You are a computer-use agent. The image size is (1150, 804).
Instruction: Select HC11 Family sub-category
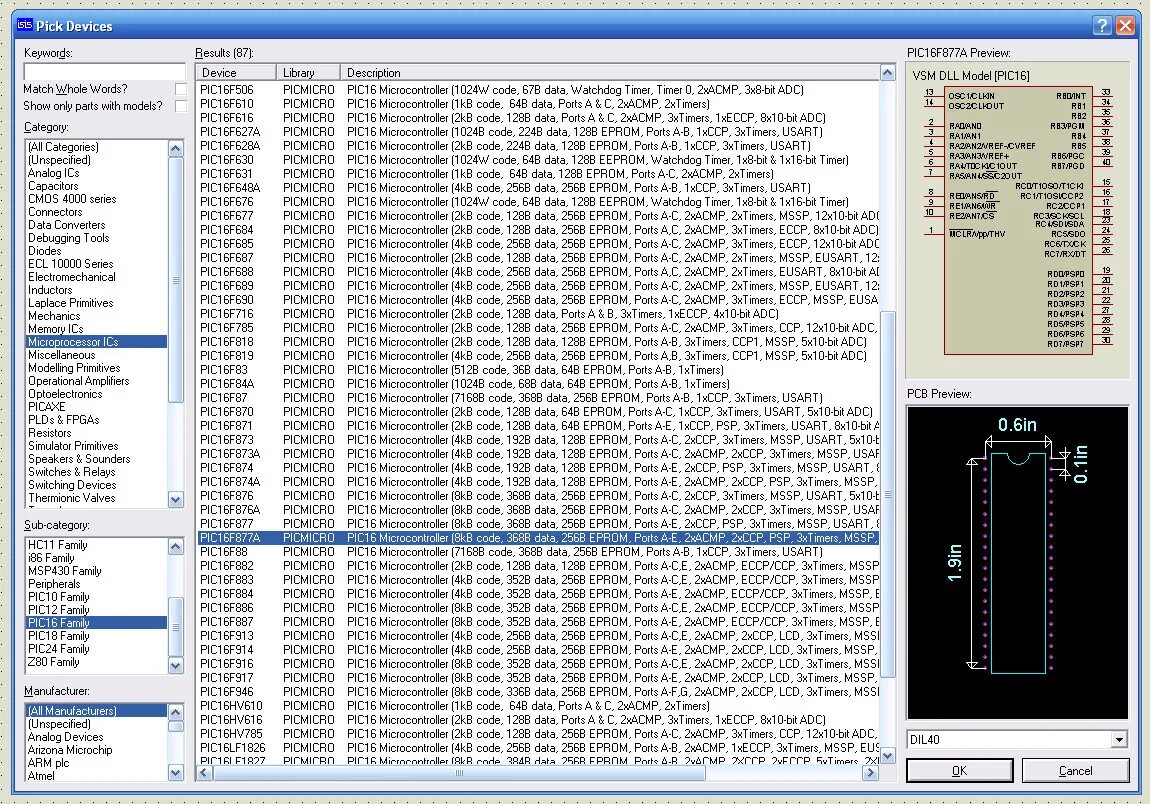96,545
